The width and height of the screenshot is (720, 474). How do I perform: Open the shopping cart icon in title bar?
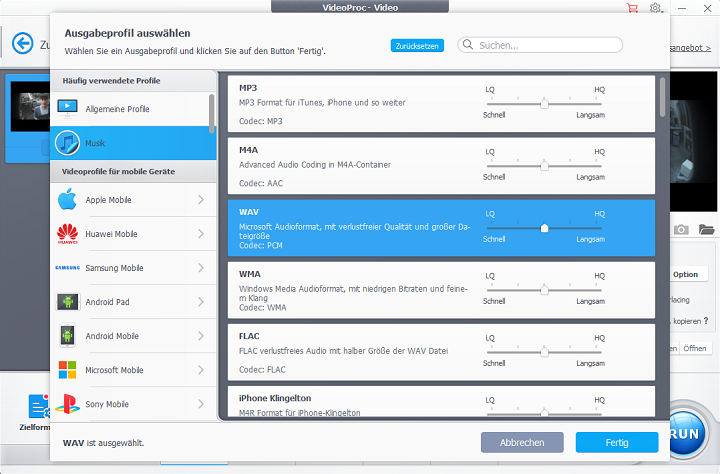632,8
